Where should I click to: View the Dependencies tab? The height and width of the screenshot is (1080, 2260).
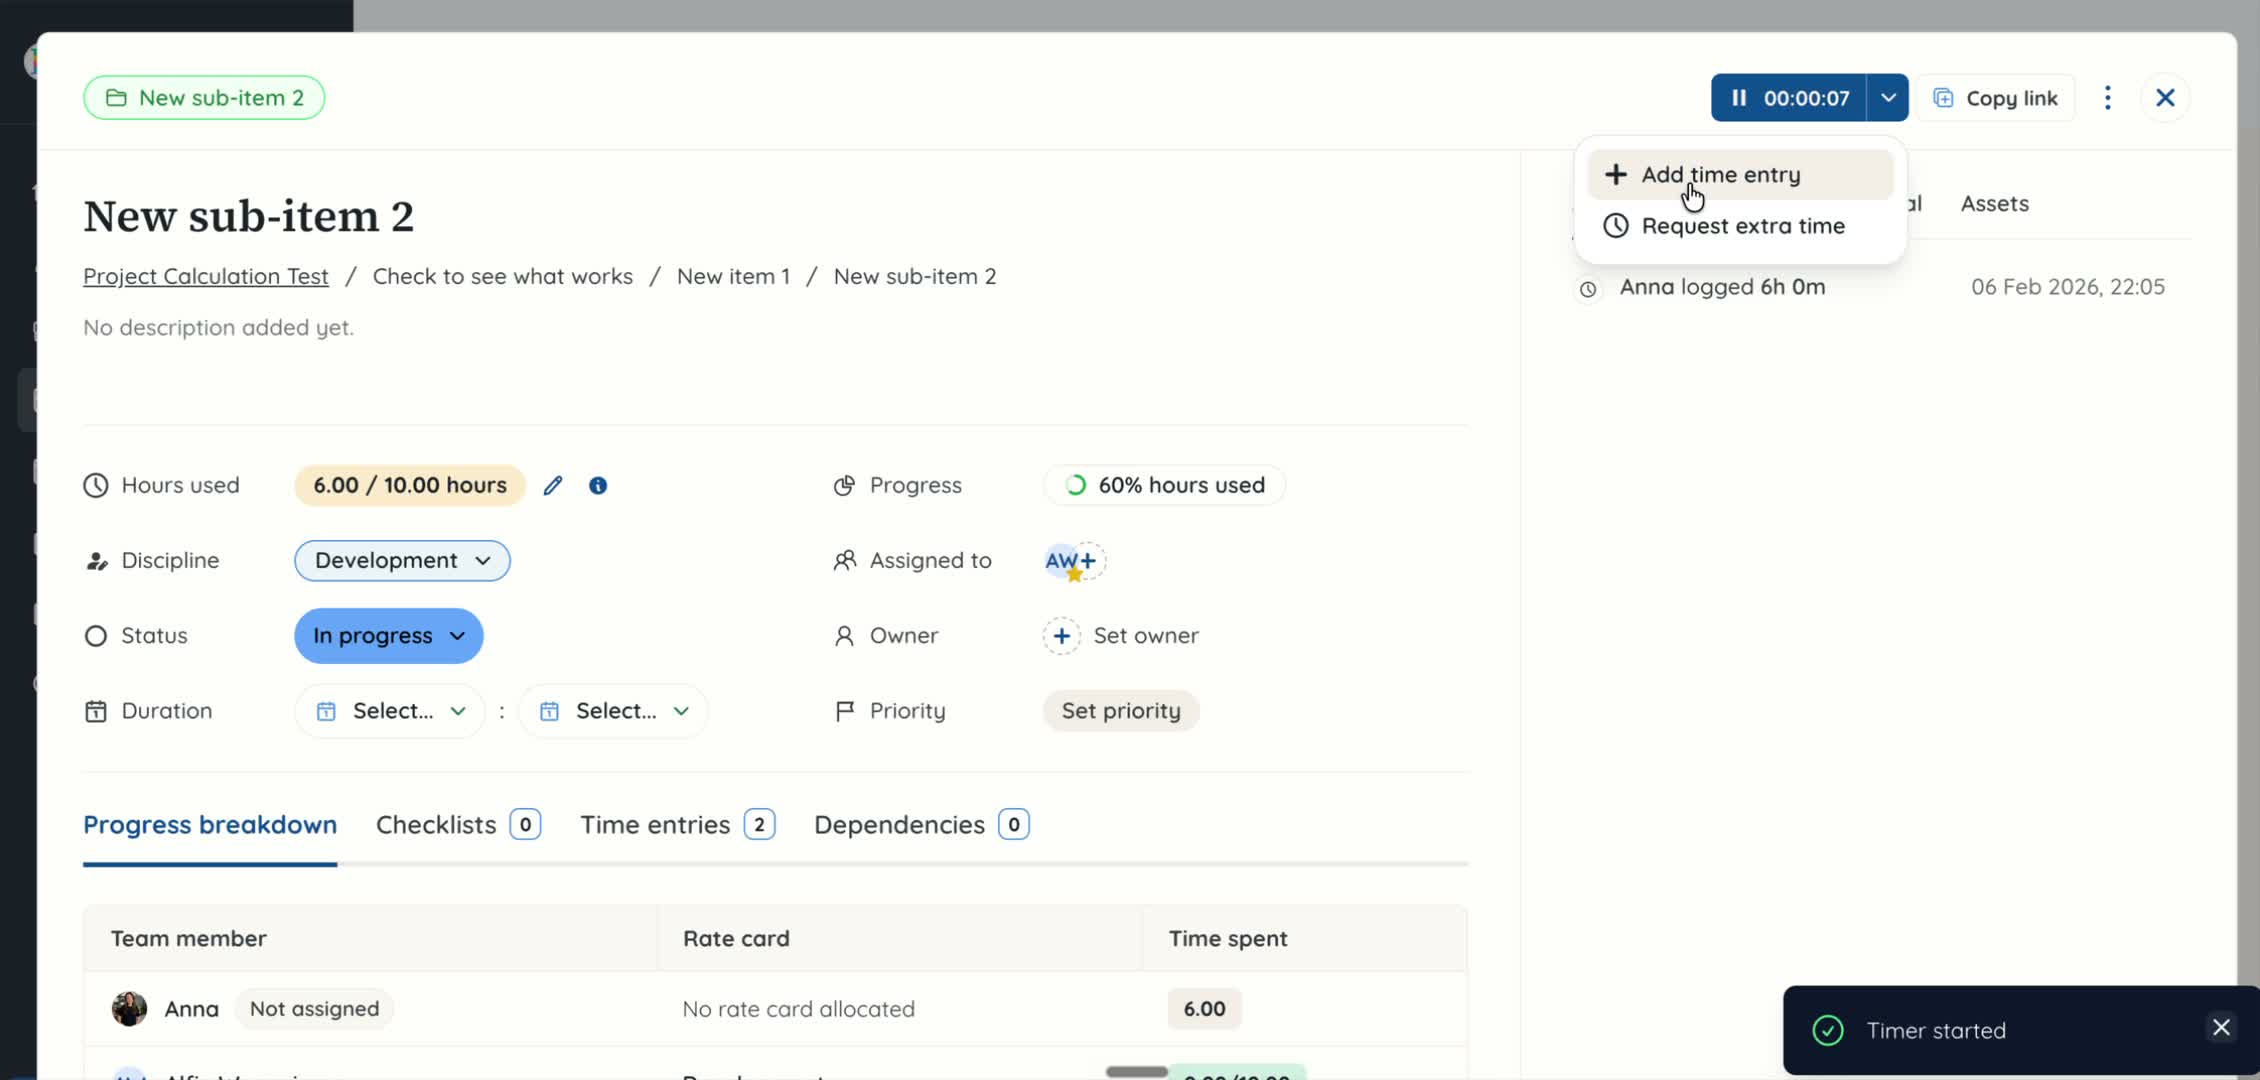coord(922,826)
